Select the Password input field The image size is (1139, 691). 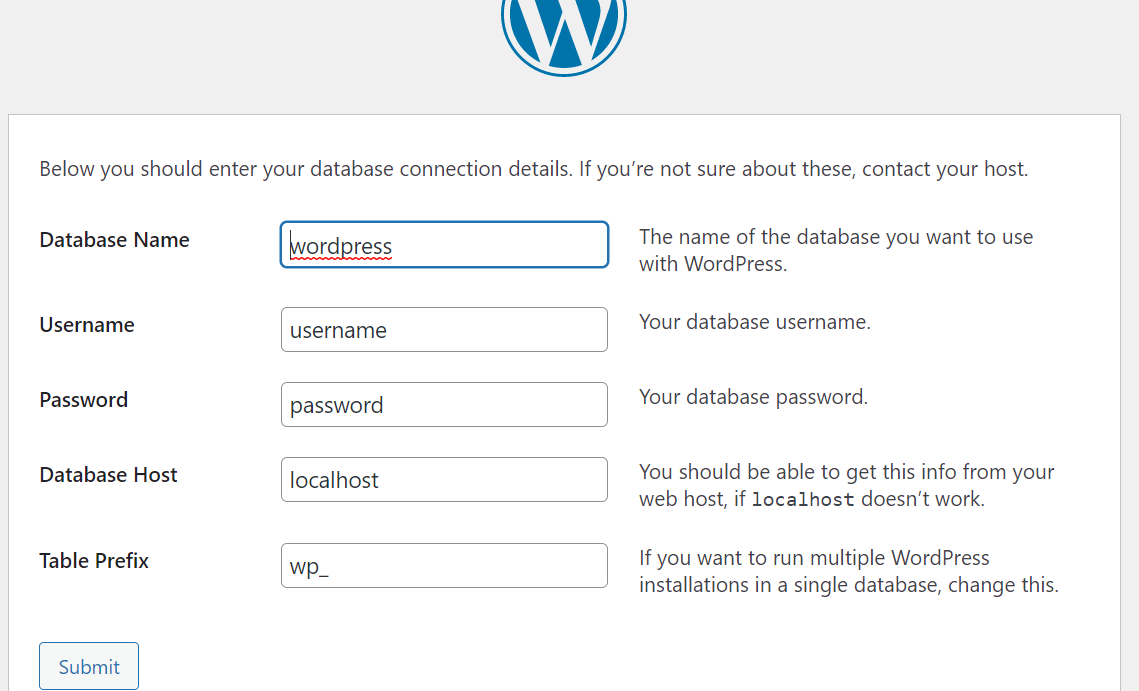tap(444, 405)
